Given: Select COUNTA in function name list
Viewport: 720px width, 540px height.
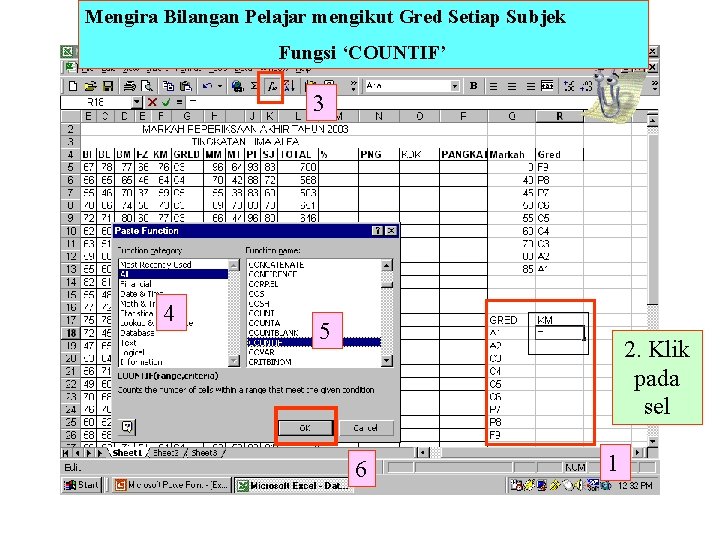Looking at the screenshot, I should tap(314, 323).
